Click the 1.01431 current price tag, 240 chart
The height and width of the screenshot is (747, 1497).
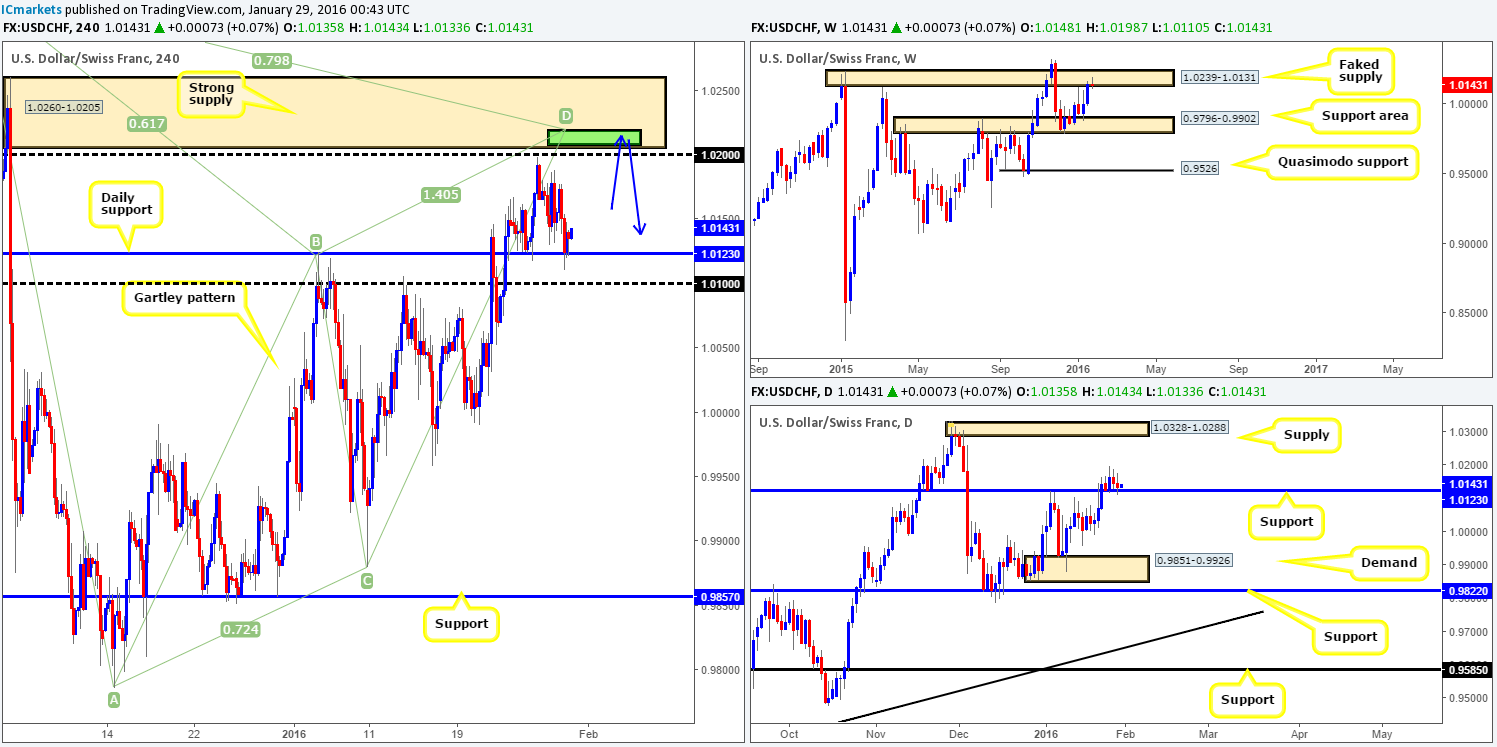(x=717, y=228)
